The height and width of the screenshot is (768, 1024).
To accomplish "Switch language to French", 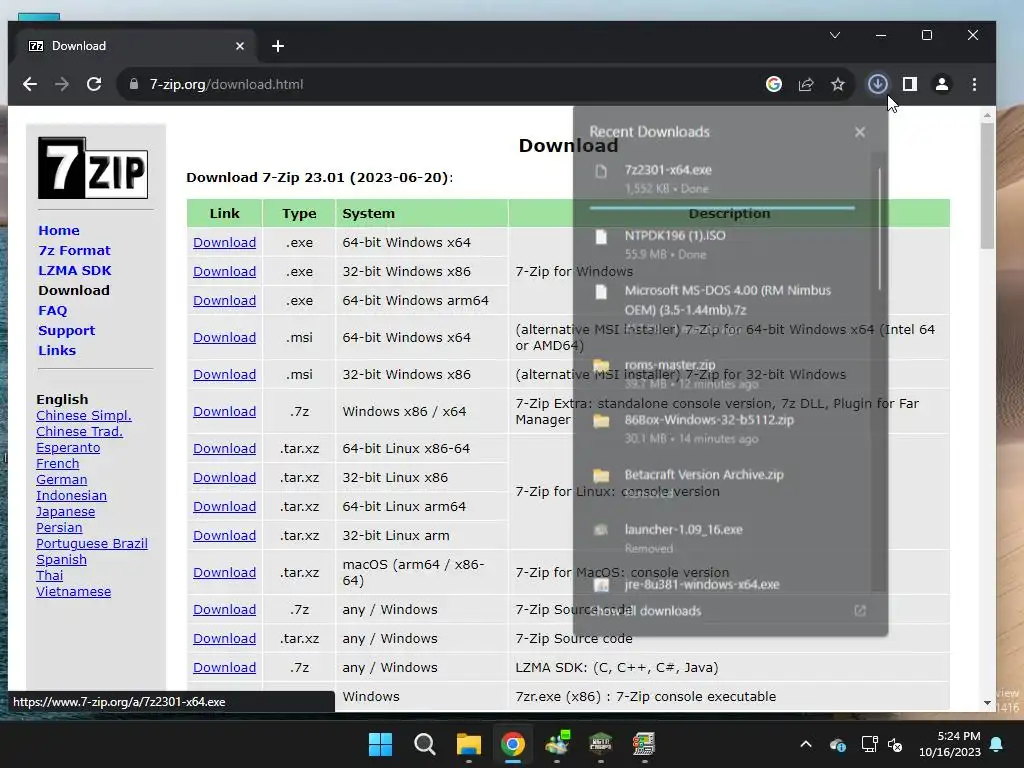I will click(57, 464).
